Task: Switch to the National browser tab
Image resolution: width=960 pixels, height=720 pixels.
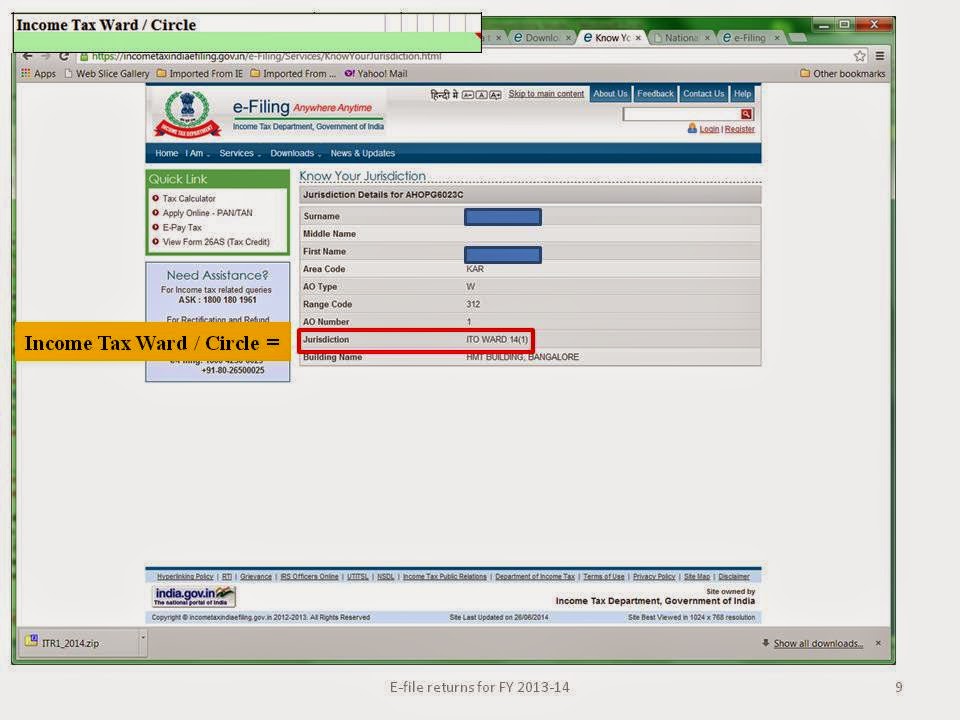Action: pos(680,38)
